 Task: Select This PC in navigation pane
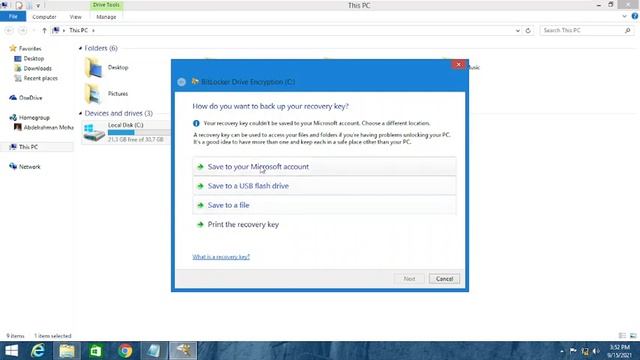(28, 147)
